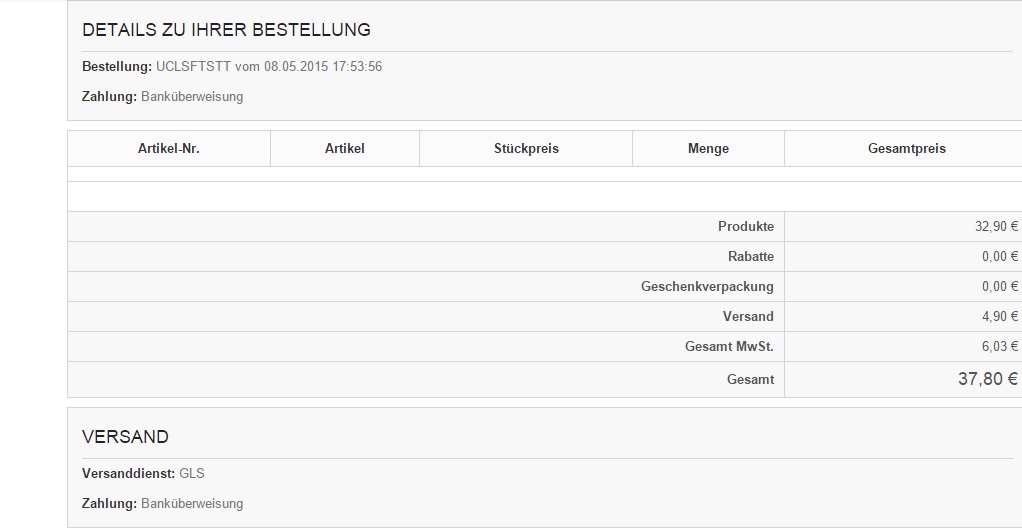1022x529 pixels.
Task: Click the 37,80 € total amount
Action: [x=987, y=379]
